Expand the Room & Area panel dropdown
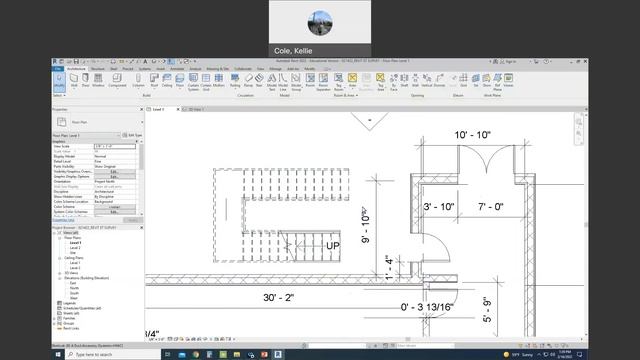 click(346, 96)
